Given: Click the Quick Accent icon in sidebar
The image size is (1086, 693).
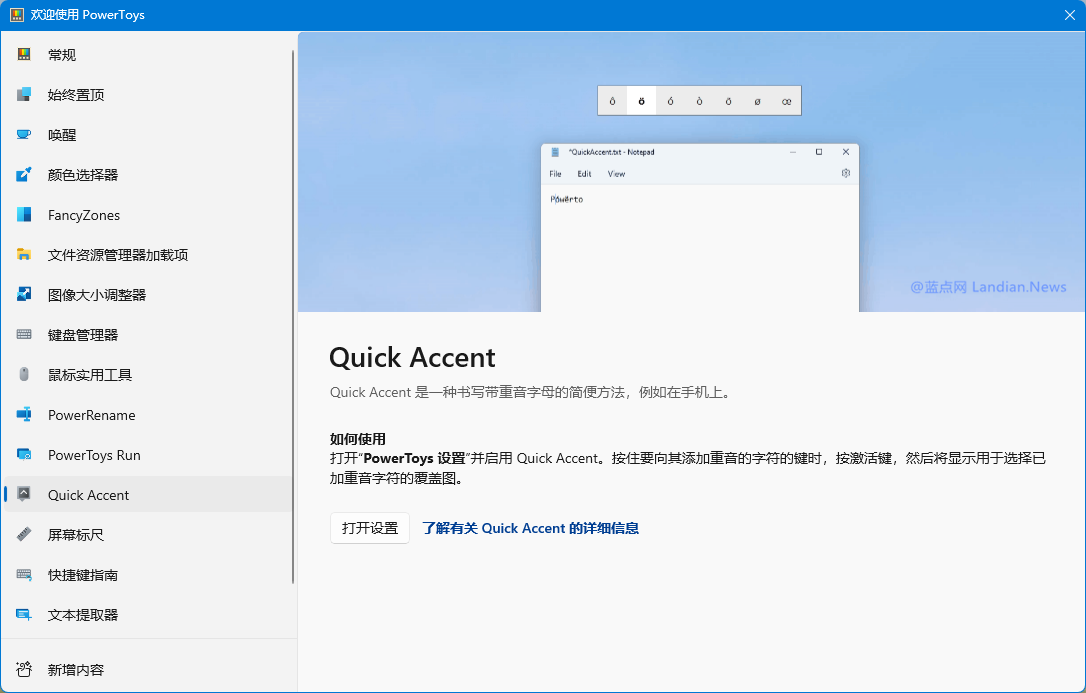Looking at the screenshot, I should coord(24,494).
